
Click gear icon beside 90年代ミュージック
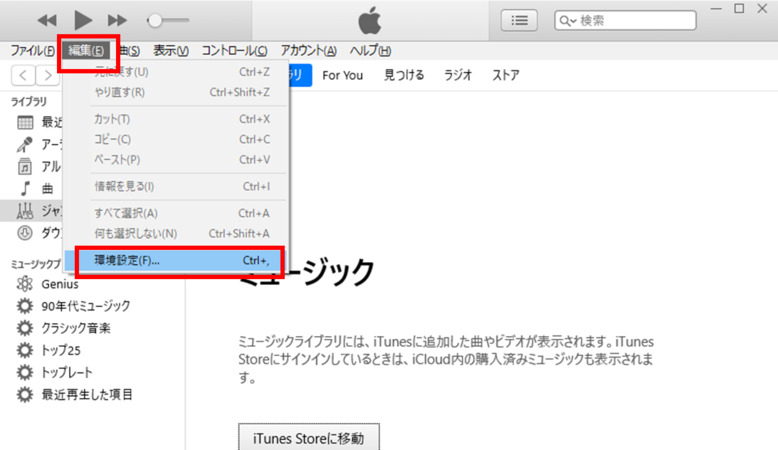24,306
